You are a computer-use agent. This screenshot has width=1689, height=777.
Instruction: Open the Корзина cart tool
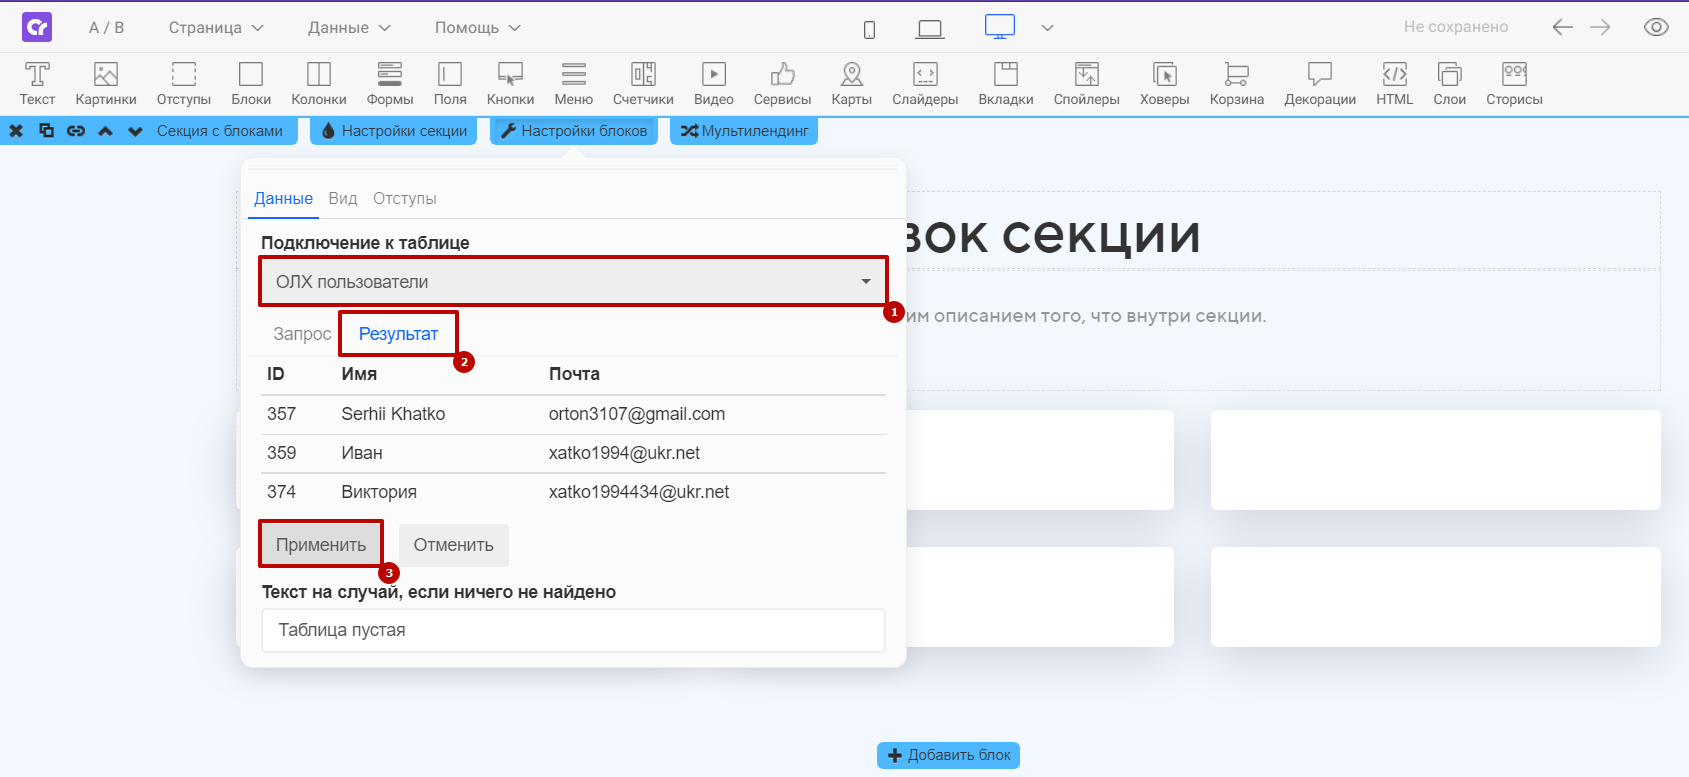[1236, 84]
